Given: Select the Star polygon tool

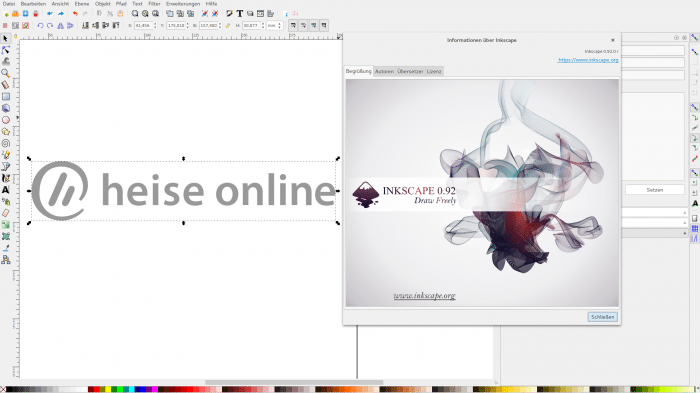Looking at the screenshot, I should (x=6, y=131).
